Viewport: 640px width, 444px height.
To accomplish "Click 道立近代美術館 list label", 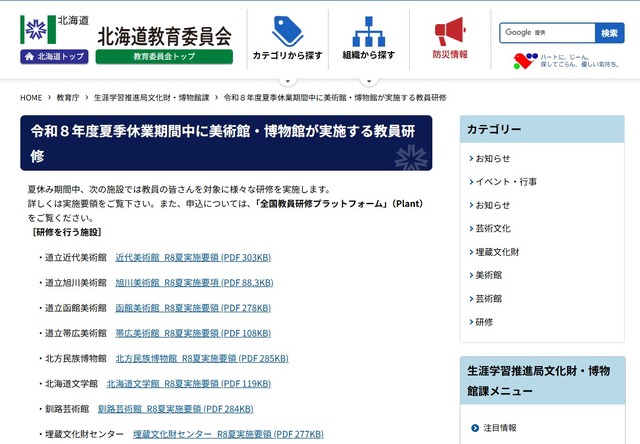I will point(76,258).
